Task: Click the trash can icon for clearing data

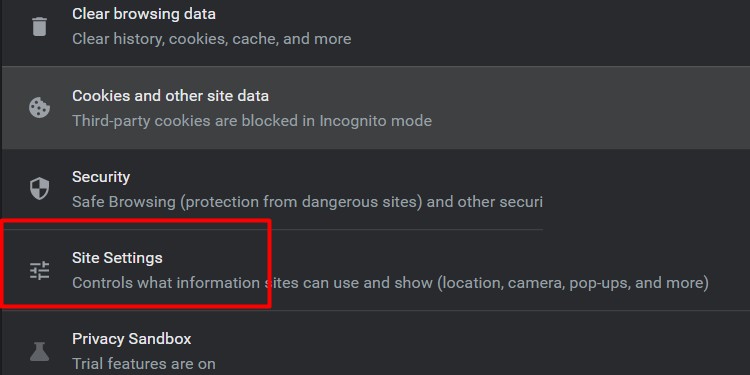Action: click(x=39, y=26)
